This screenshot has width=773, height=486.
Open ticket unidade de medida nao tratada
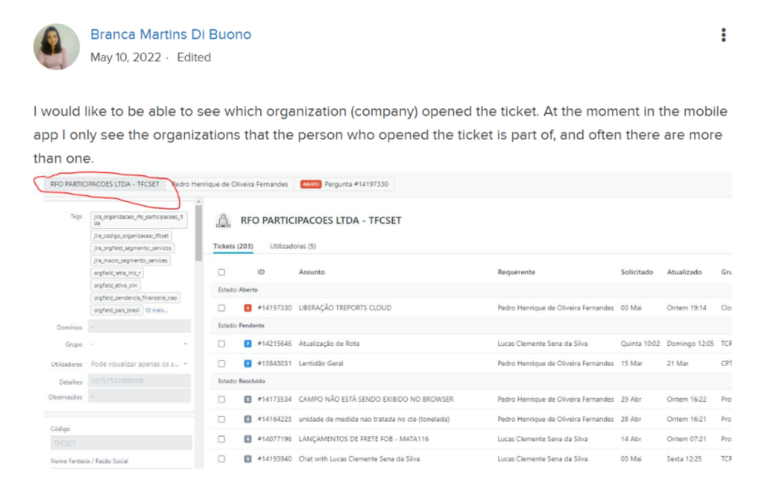tap(374, 419)
